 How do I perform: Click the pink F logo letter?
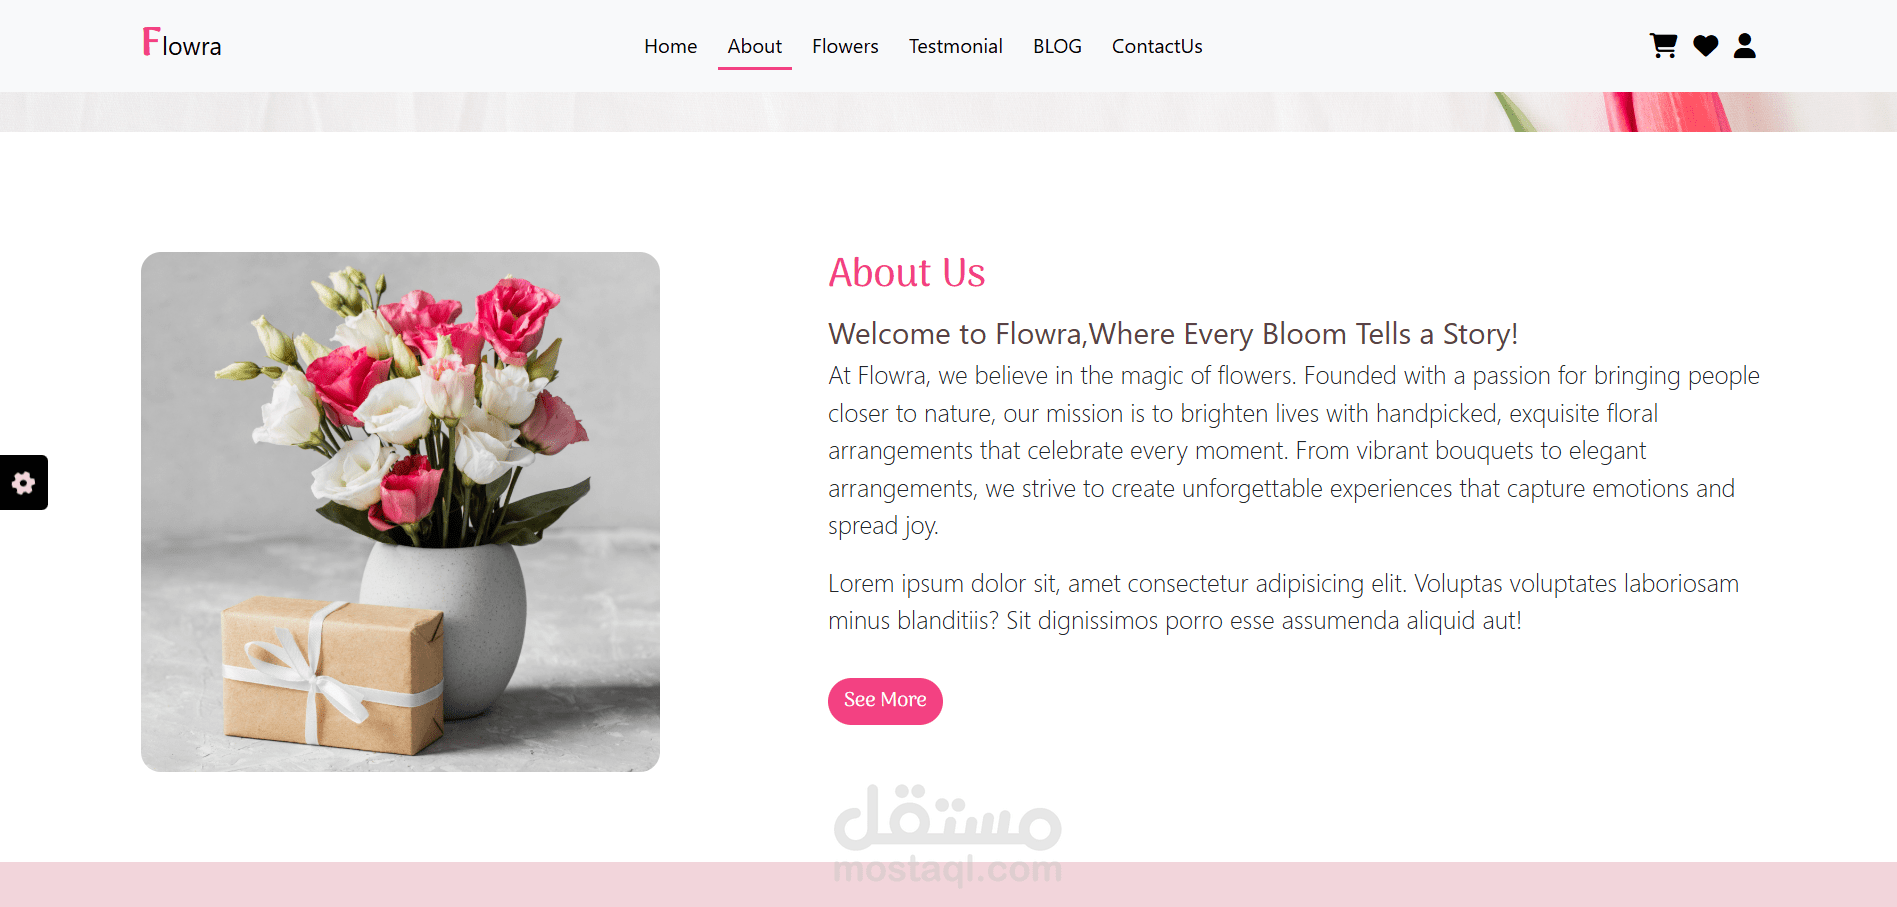(151, 42)
